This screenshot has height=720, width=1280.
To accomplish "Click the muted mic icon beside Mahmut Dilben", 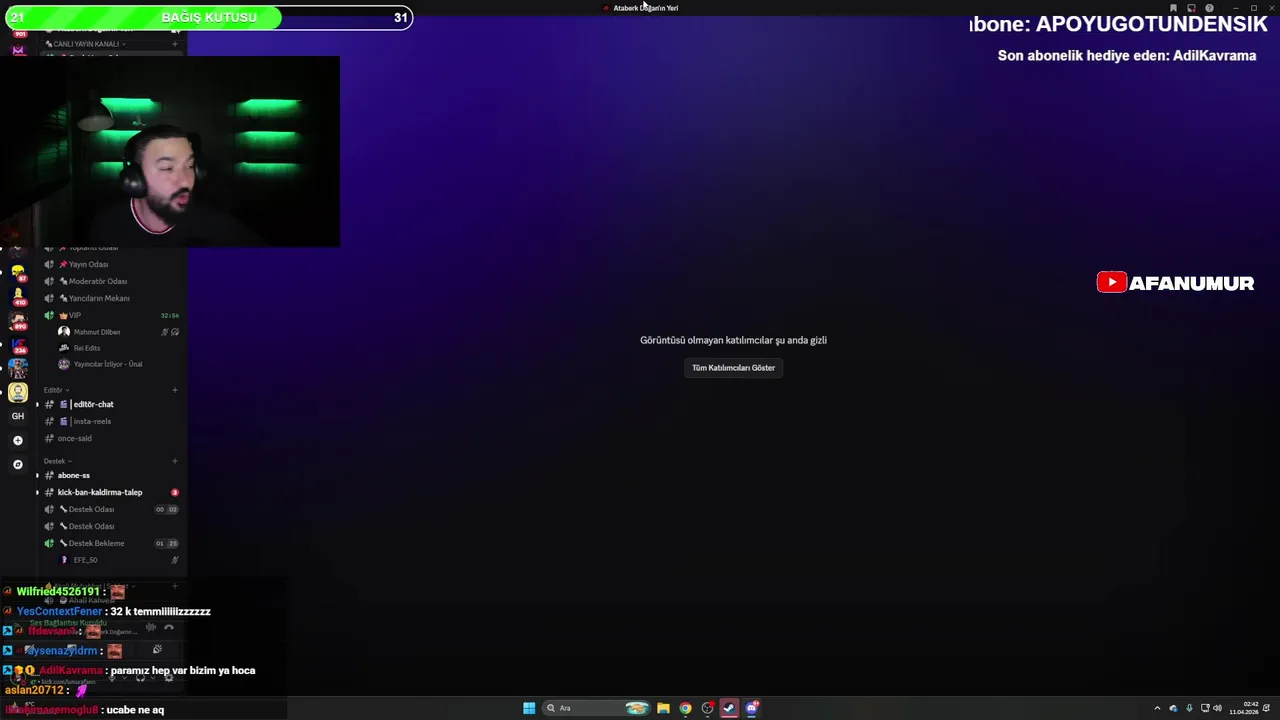I will [x=166, y=332].
